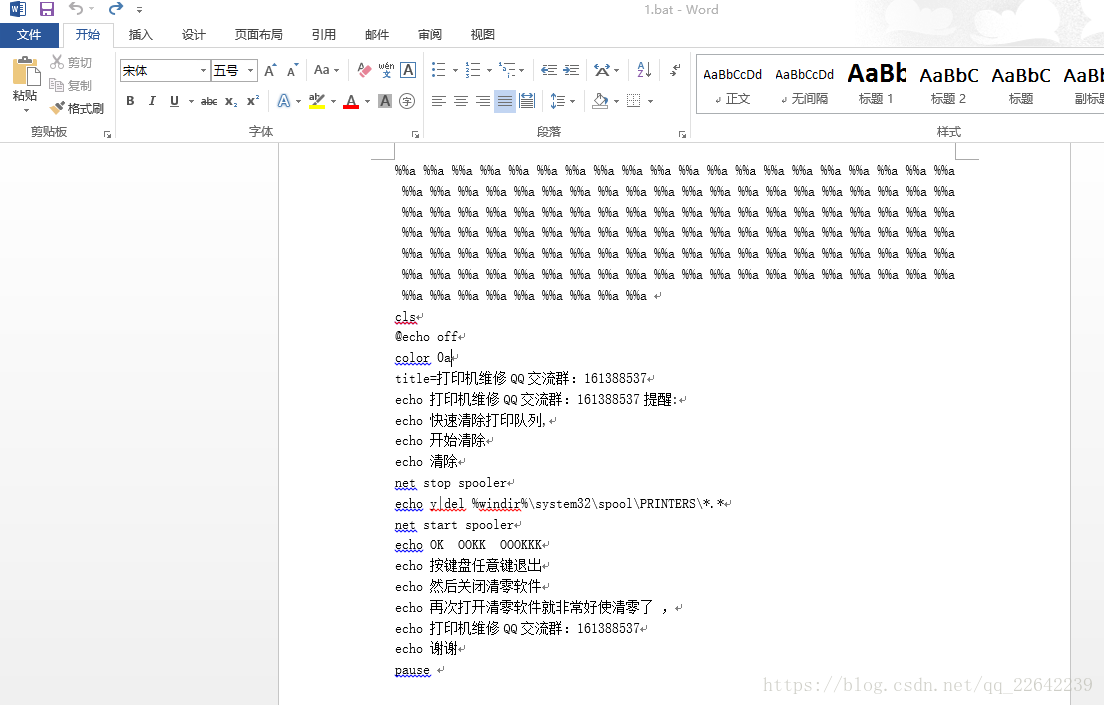
Task: Switch to the 视图 tab
Action: [482, 35]
